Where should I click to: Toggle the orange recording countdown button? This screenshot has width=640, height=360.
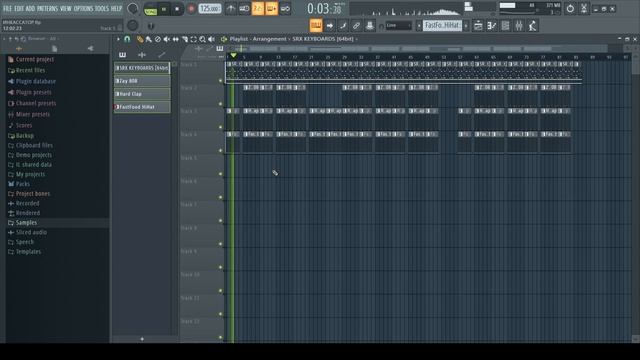[258, 9]
